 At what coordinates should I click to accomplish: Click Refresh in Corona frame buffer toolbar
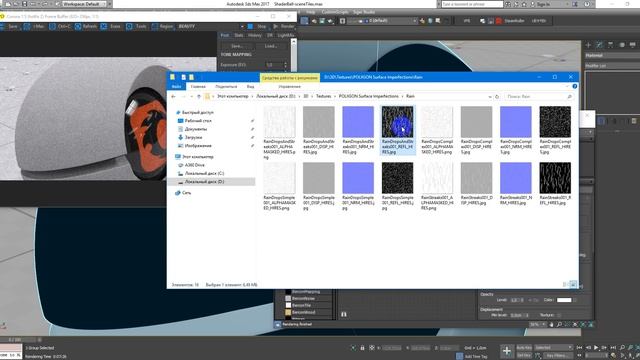click(86, 27)
